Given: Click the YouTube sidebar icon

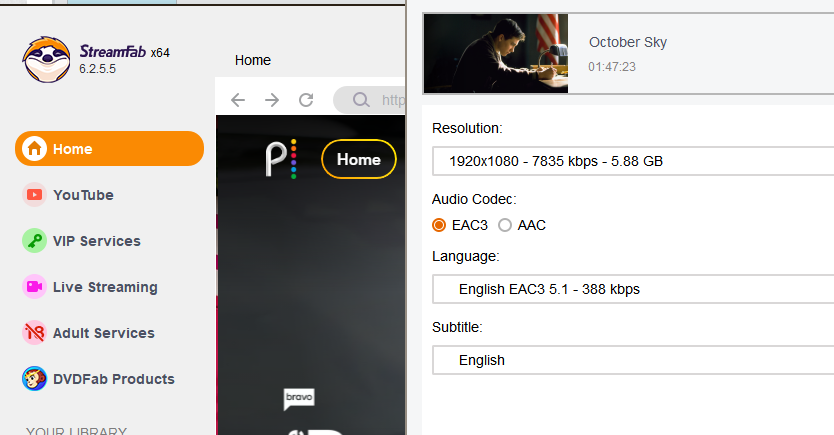Looking at the screenshot, I should pyautogui.click(x=35, y=195).
